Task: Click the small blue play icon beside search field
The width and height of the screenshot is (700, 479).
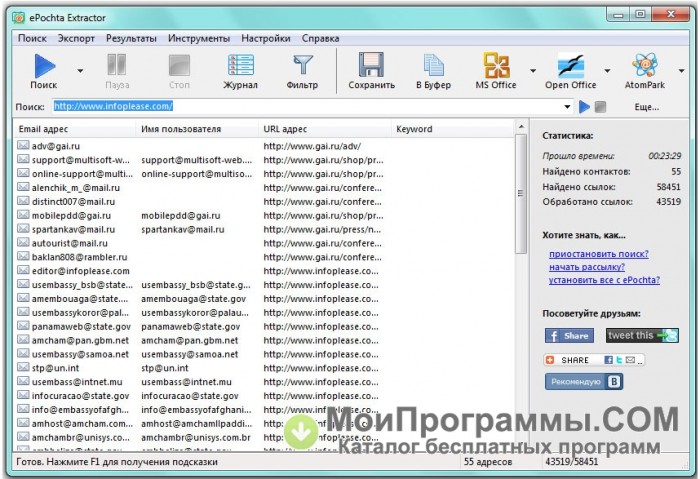Action: [x=584, y=107]
